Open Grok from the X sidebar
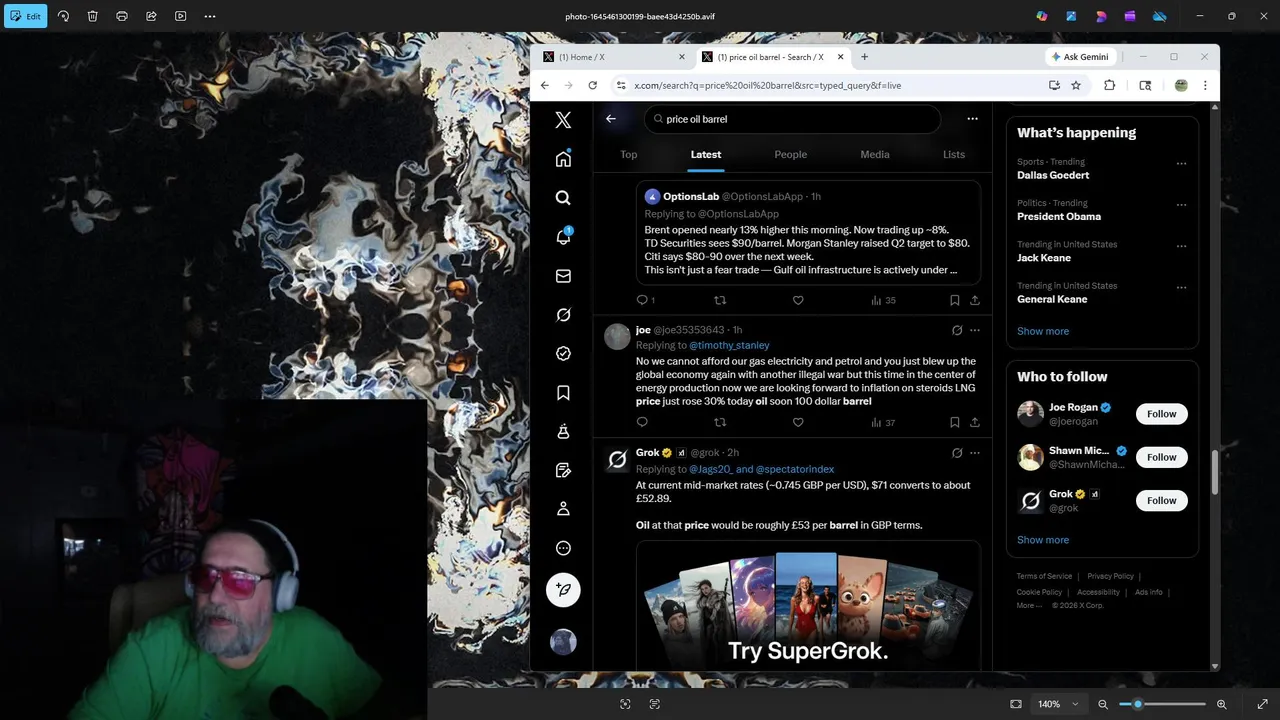 [x=563, y=315]
